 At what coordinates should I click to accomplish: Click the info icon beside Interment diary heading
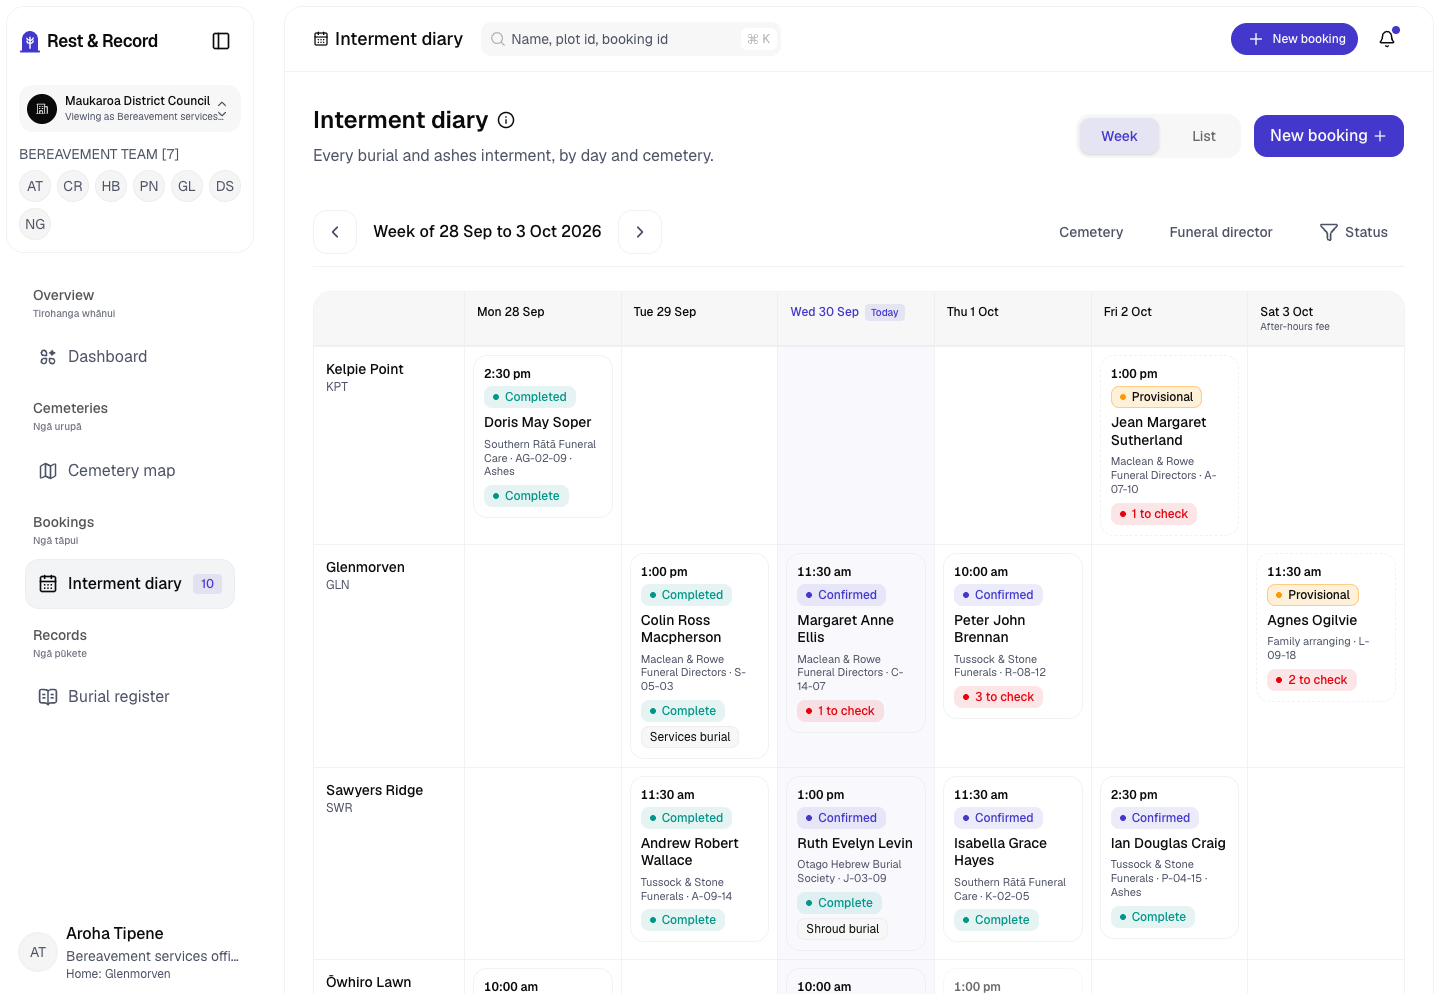506,120
